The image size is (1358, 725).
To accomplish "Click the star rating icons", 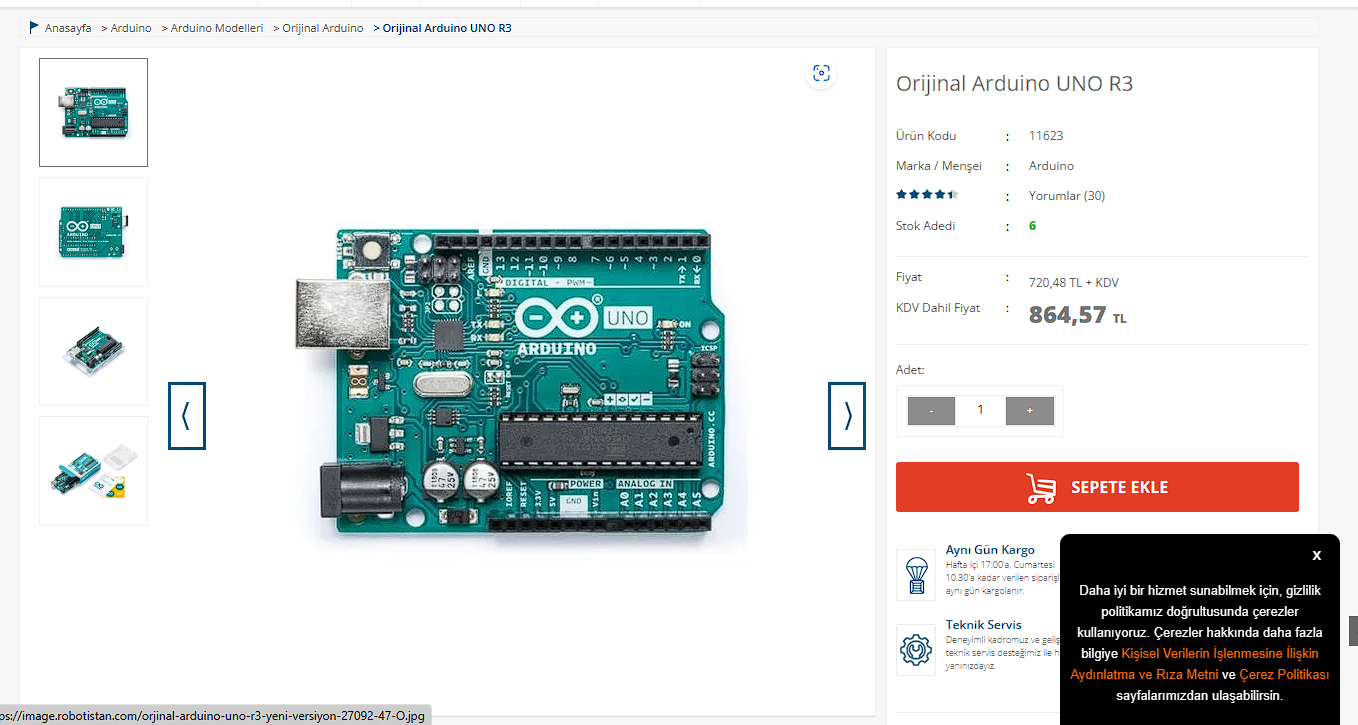I will 927,195.
